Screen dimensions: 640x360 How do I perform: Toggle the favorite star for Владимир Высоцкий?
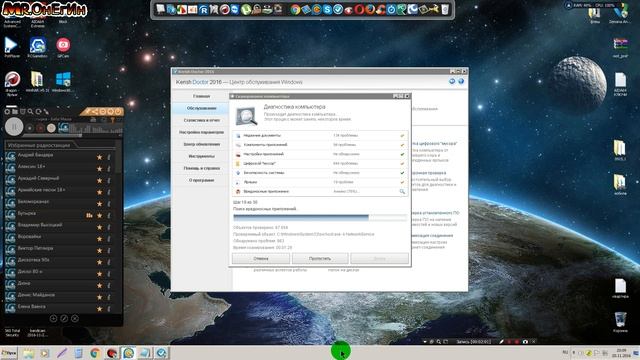tap(100, 227)
